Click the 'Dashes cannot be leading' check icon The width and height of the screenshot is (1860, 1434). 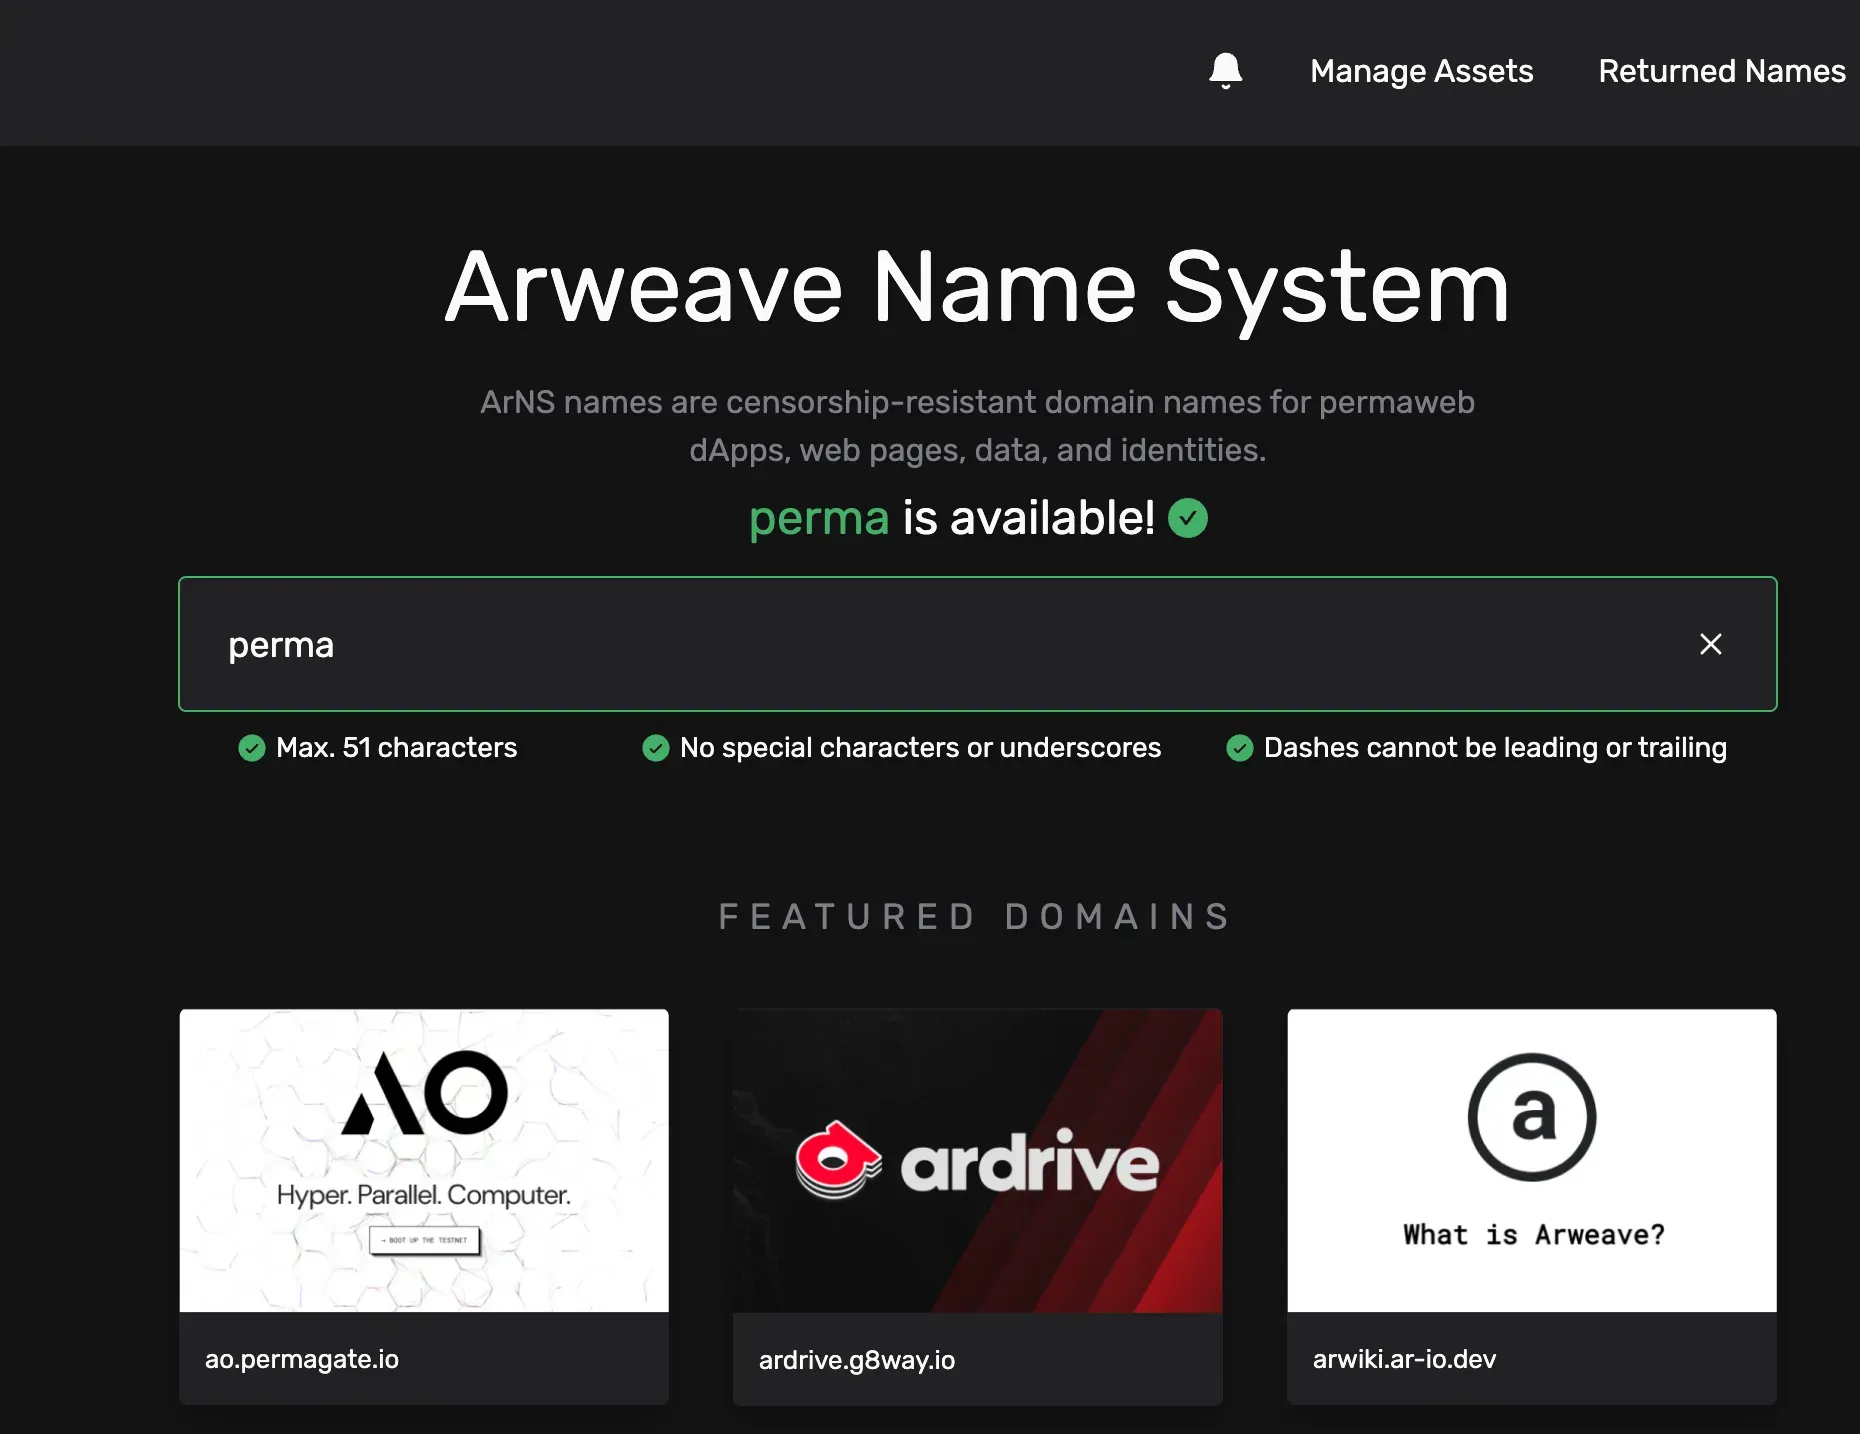point(1240,748)
